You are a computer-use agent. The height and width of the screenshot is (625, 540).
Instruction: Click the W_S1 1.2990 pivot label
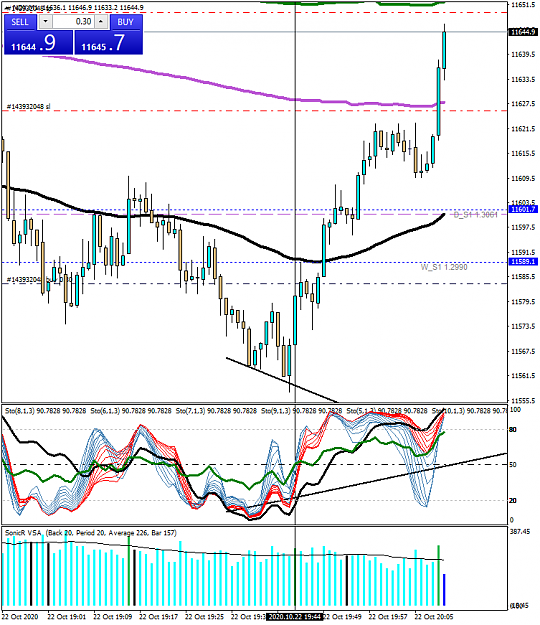pyautogui.click(x=444, y=267)
